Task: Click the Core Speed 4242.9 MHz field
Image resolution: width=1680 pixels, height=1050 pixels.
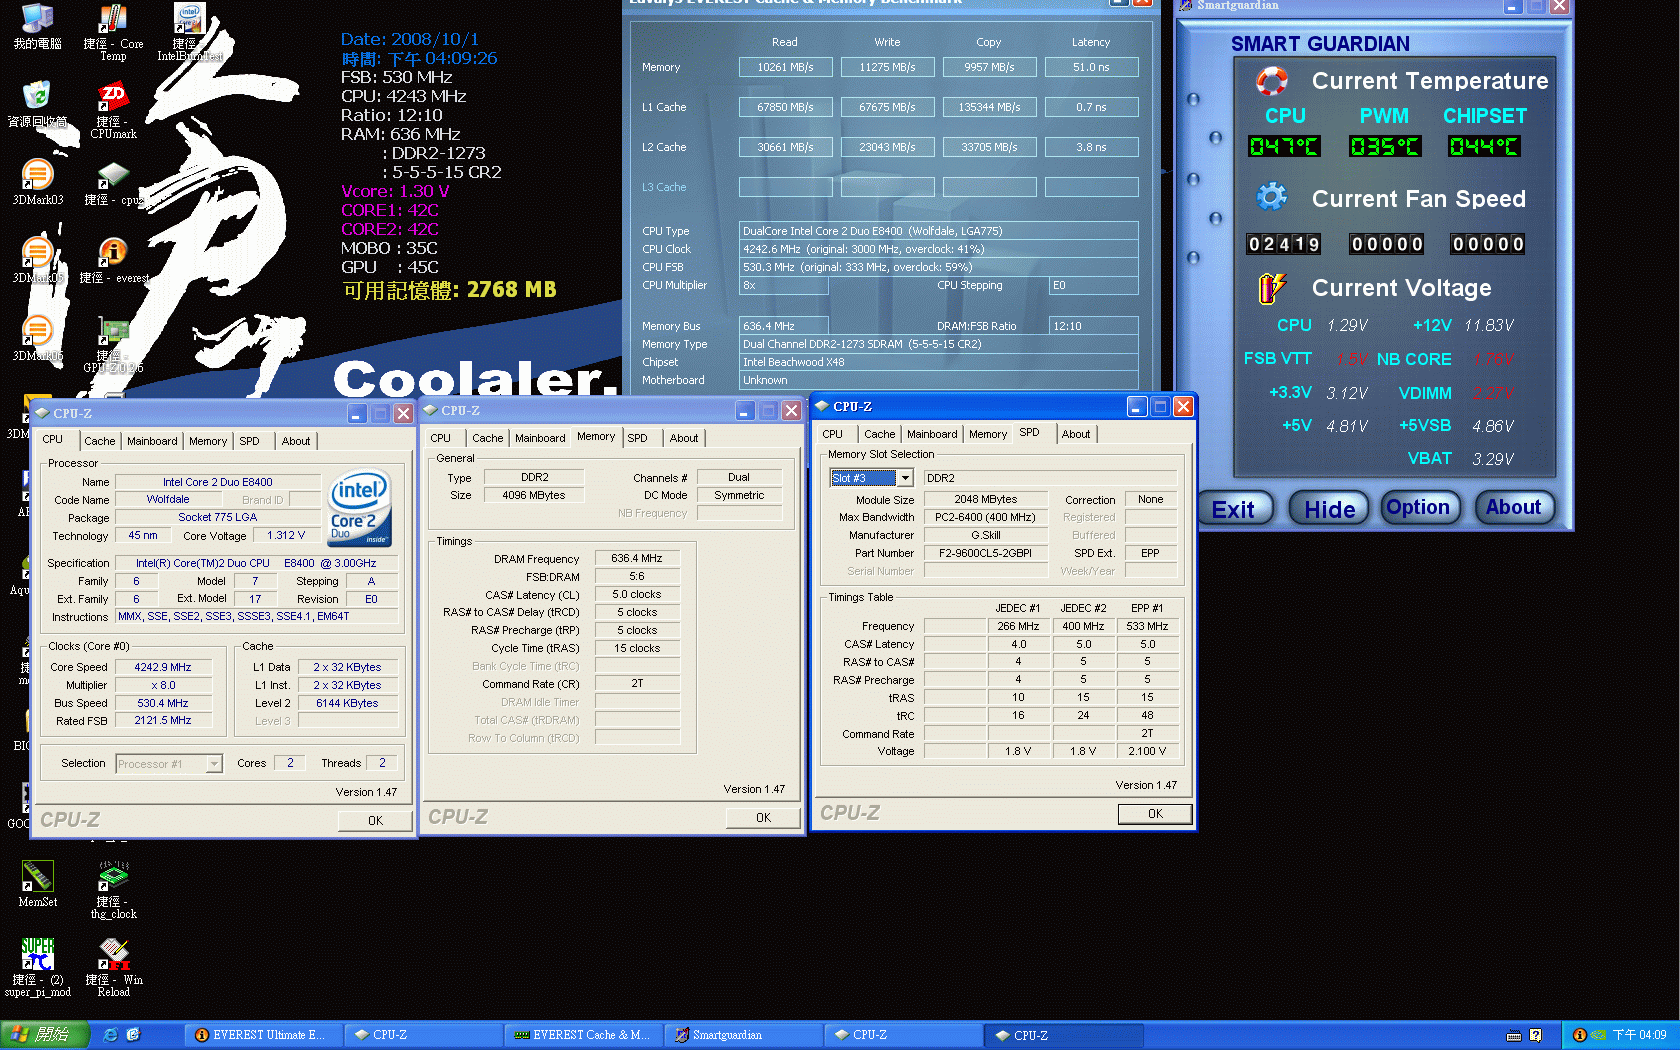Action: [x=163, y=667]
